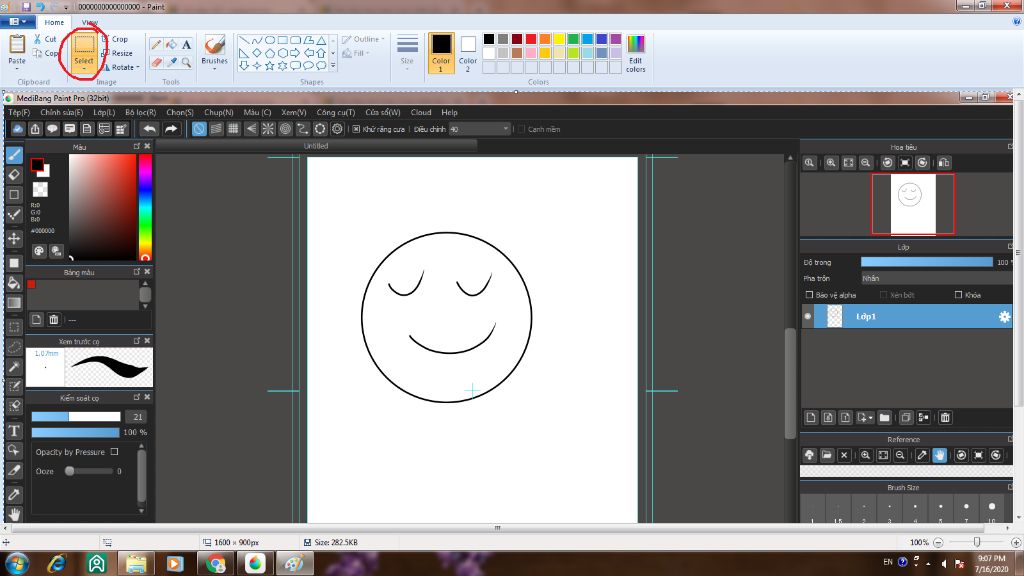Select the Eraser tool in MediBang toolbar

point(14,174)
